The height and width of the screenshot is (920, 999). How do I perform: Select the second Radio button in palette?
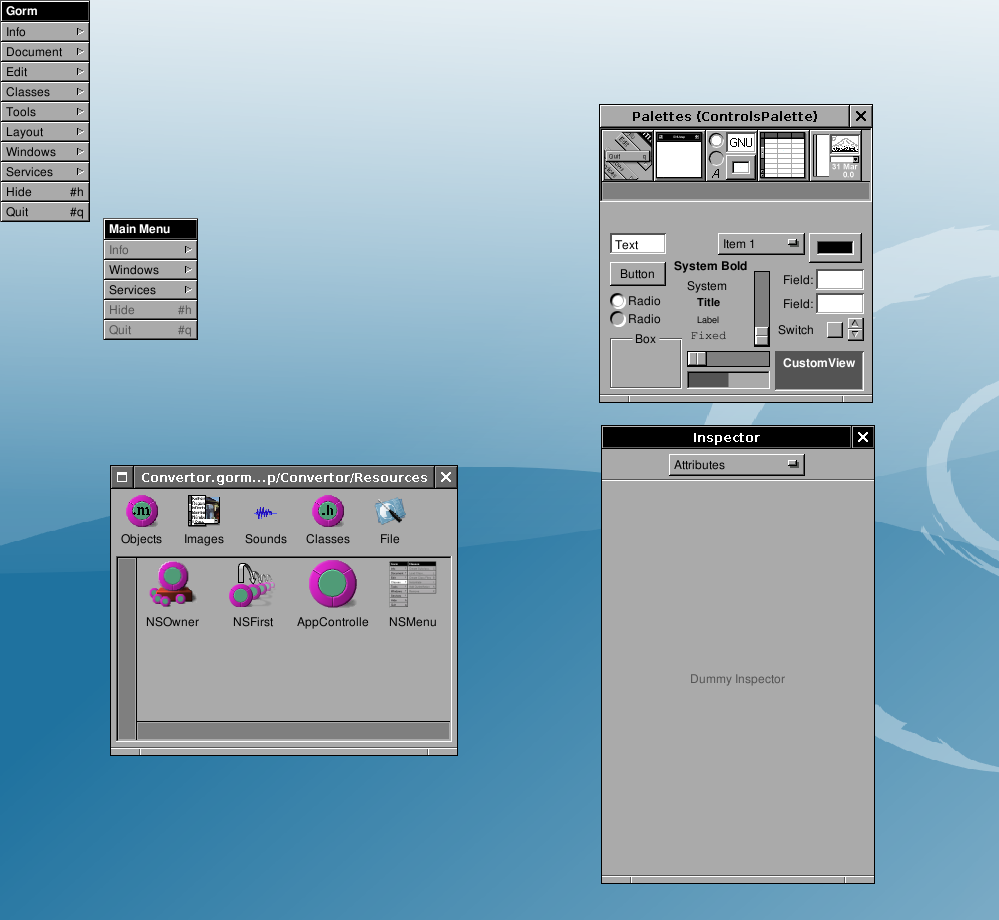coord(619,319)
